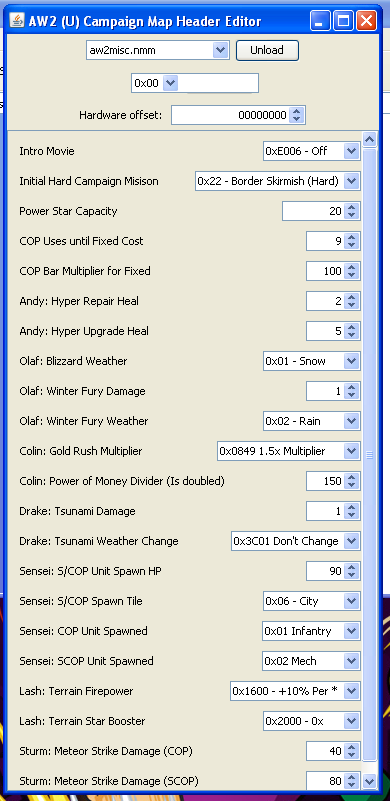Decrease Sturm Meteor Strike Damage (SCOP)
This screenshot has height=801, width=390.
351,785
